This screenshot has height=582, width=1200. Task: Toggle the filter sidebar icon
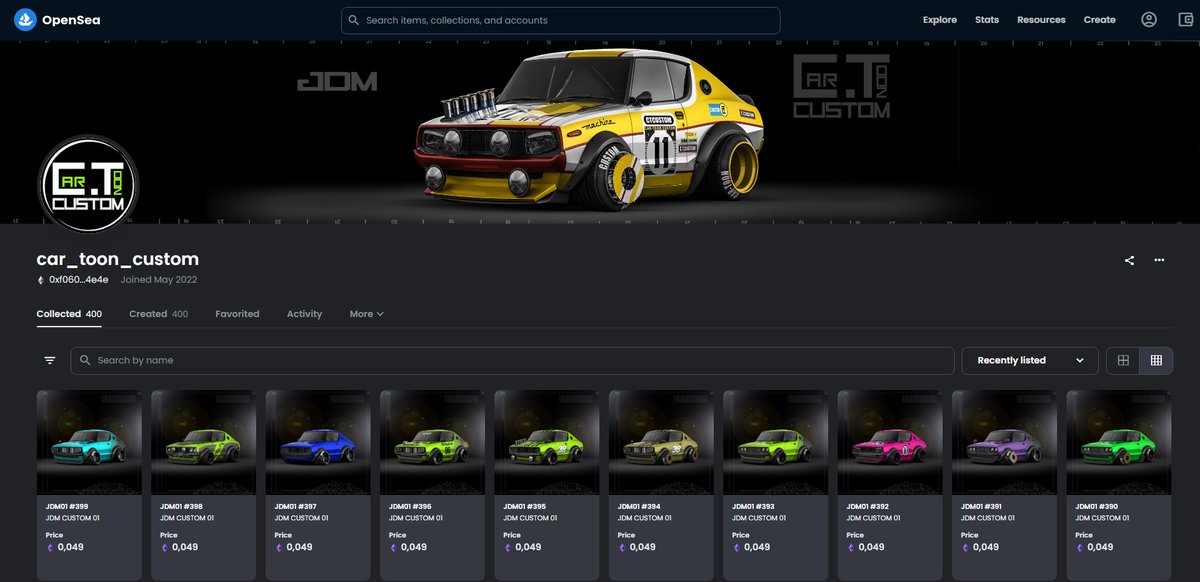point(50,360)
